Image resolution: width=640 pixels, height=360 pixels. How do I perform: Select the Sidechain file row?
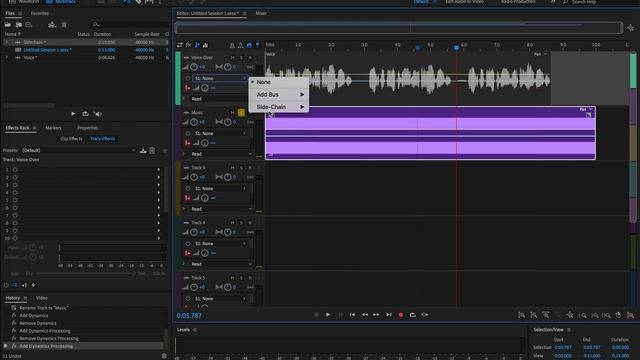coord(86,42)
